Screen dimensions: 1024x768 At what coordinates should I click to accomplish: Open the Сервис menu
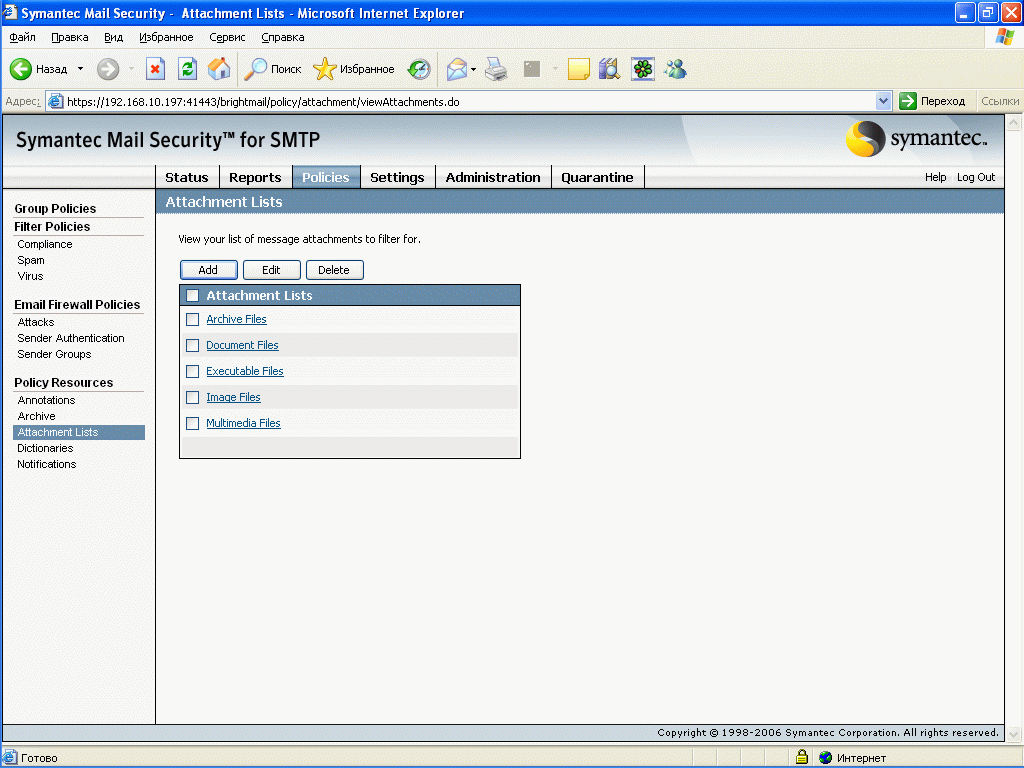[x=227, y=37]
